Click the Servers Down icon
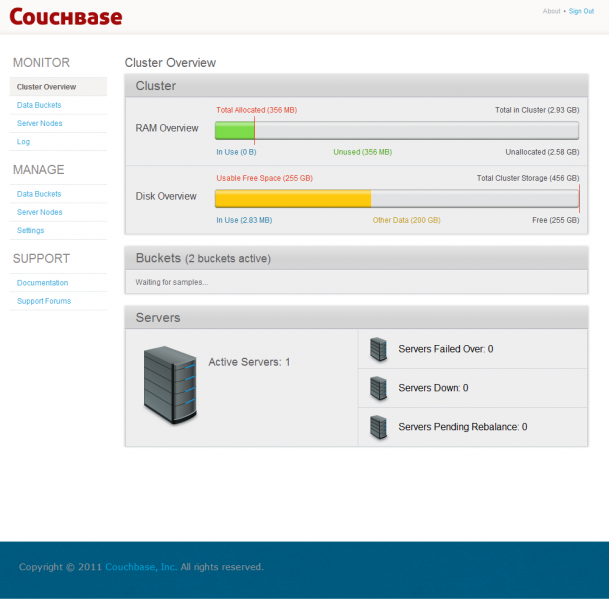Viewport: 609px width, 600px height. 378,388
